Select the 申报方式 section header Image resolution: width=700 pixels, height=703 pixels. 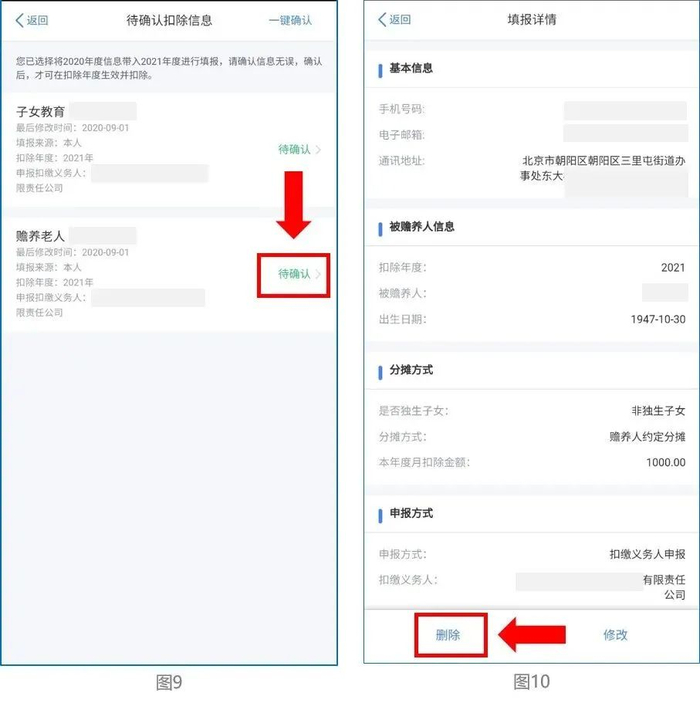coord(411,513)
